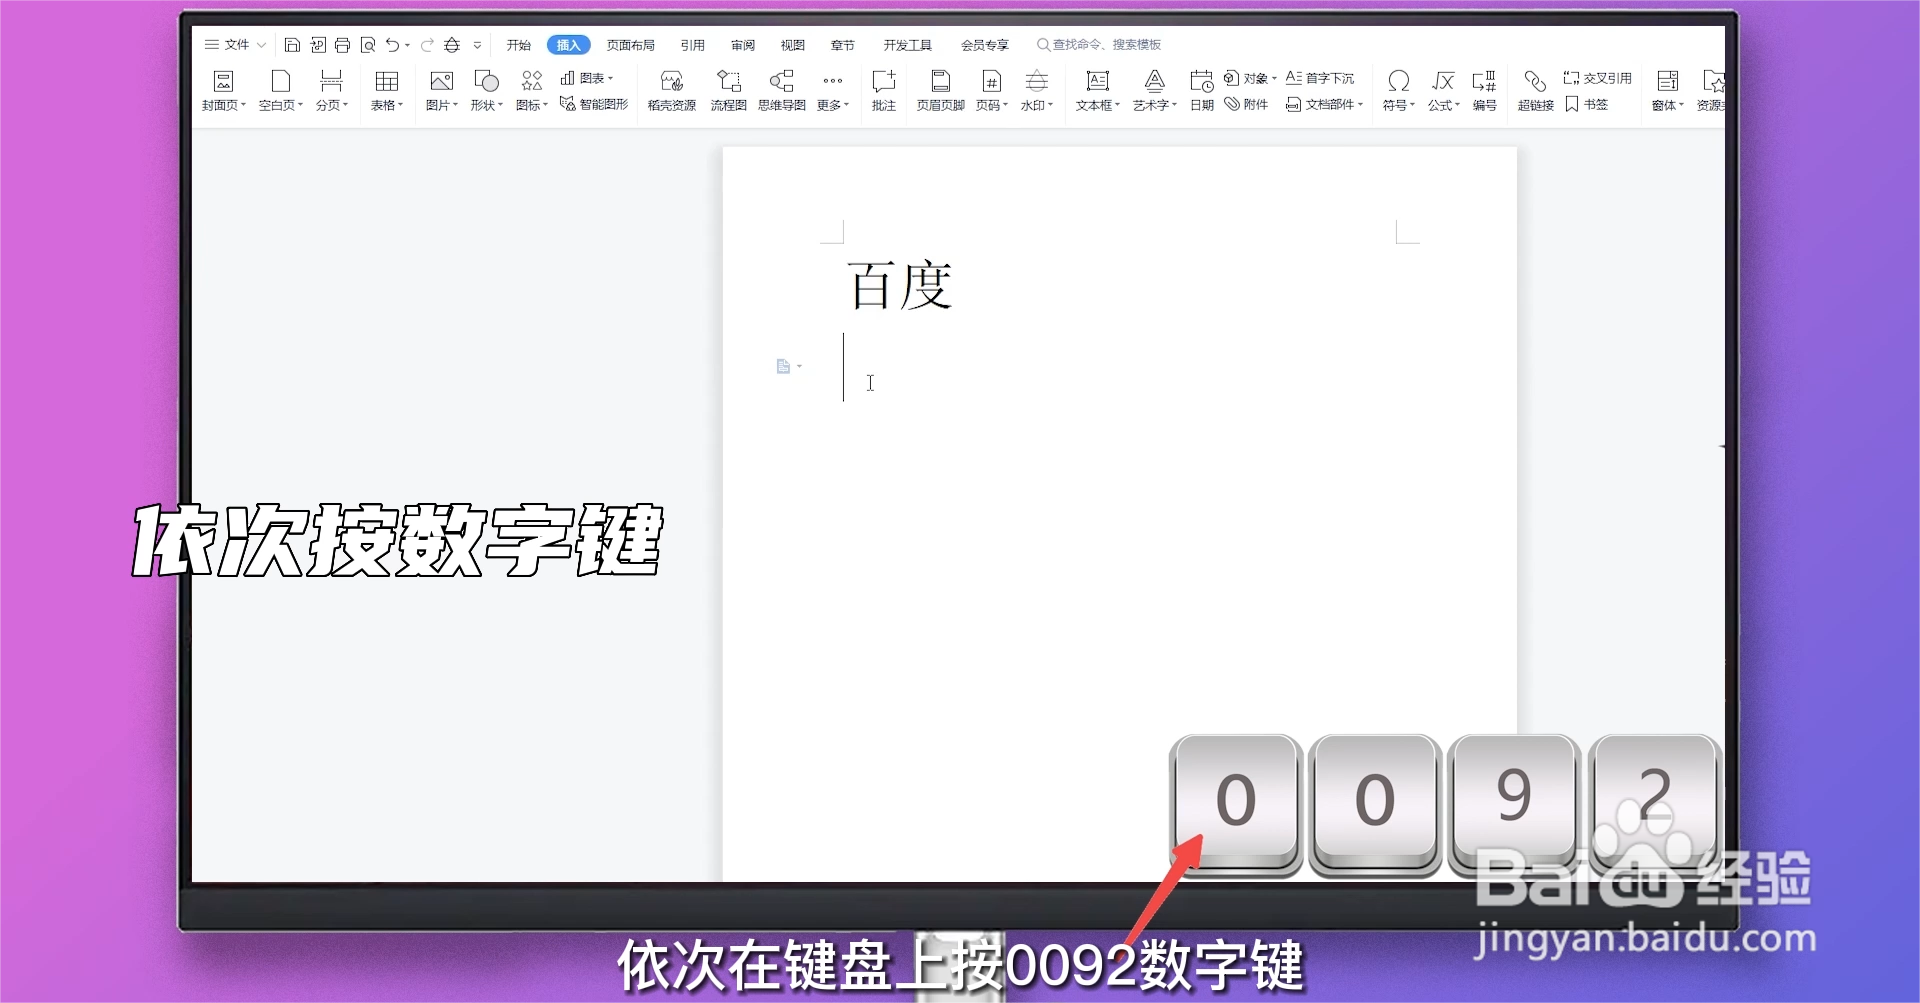
Task: Switch to the 页面布局 ribbon tab
Action: coord(631,45)
